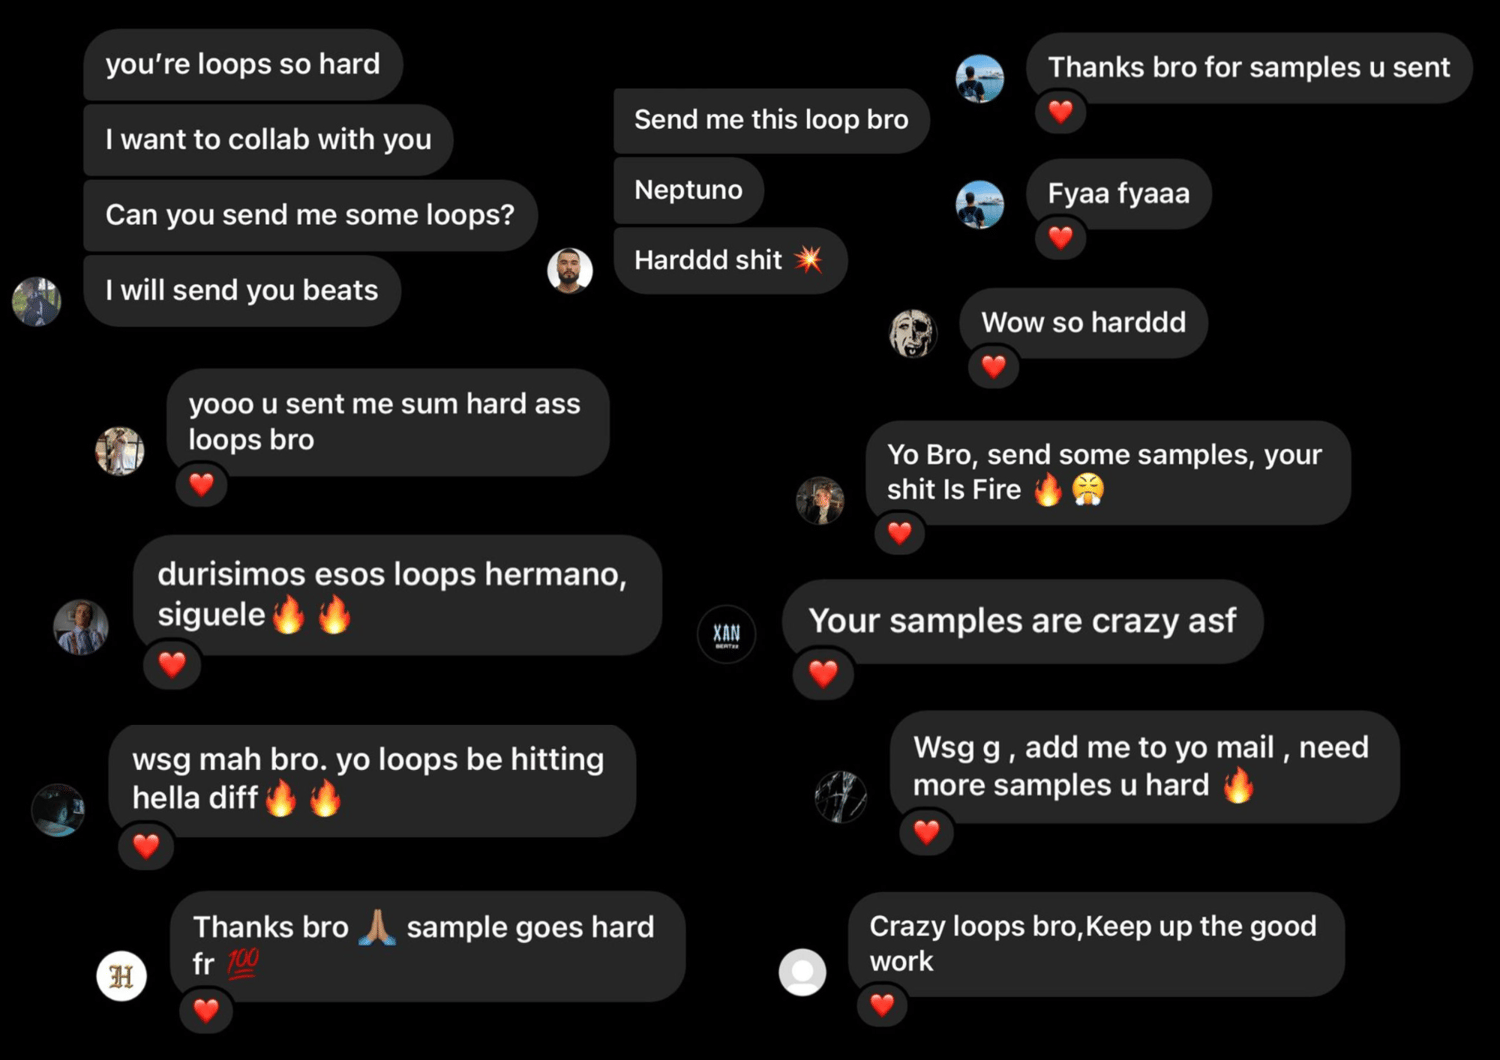Open the skull mask profile avatar

pos(913,333)
